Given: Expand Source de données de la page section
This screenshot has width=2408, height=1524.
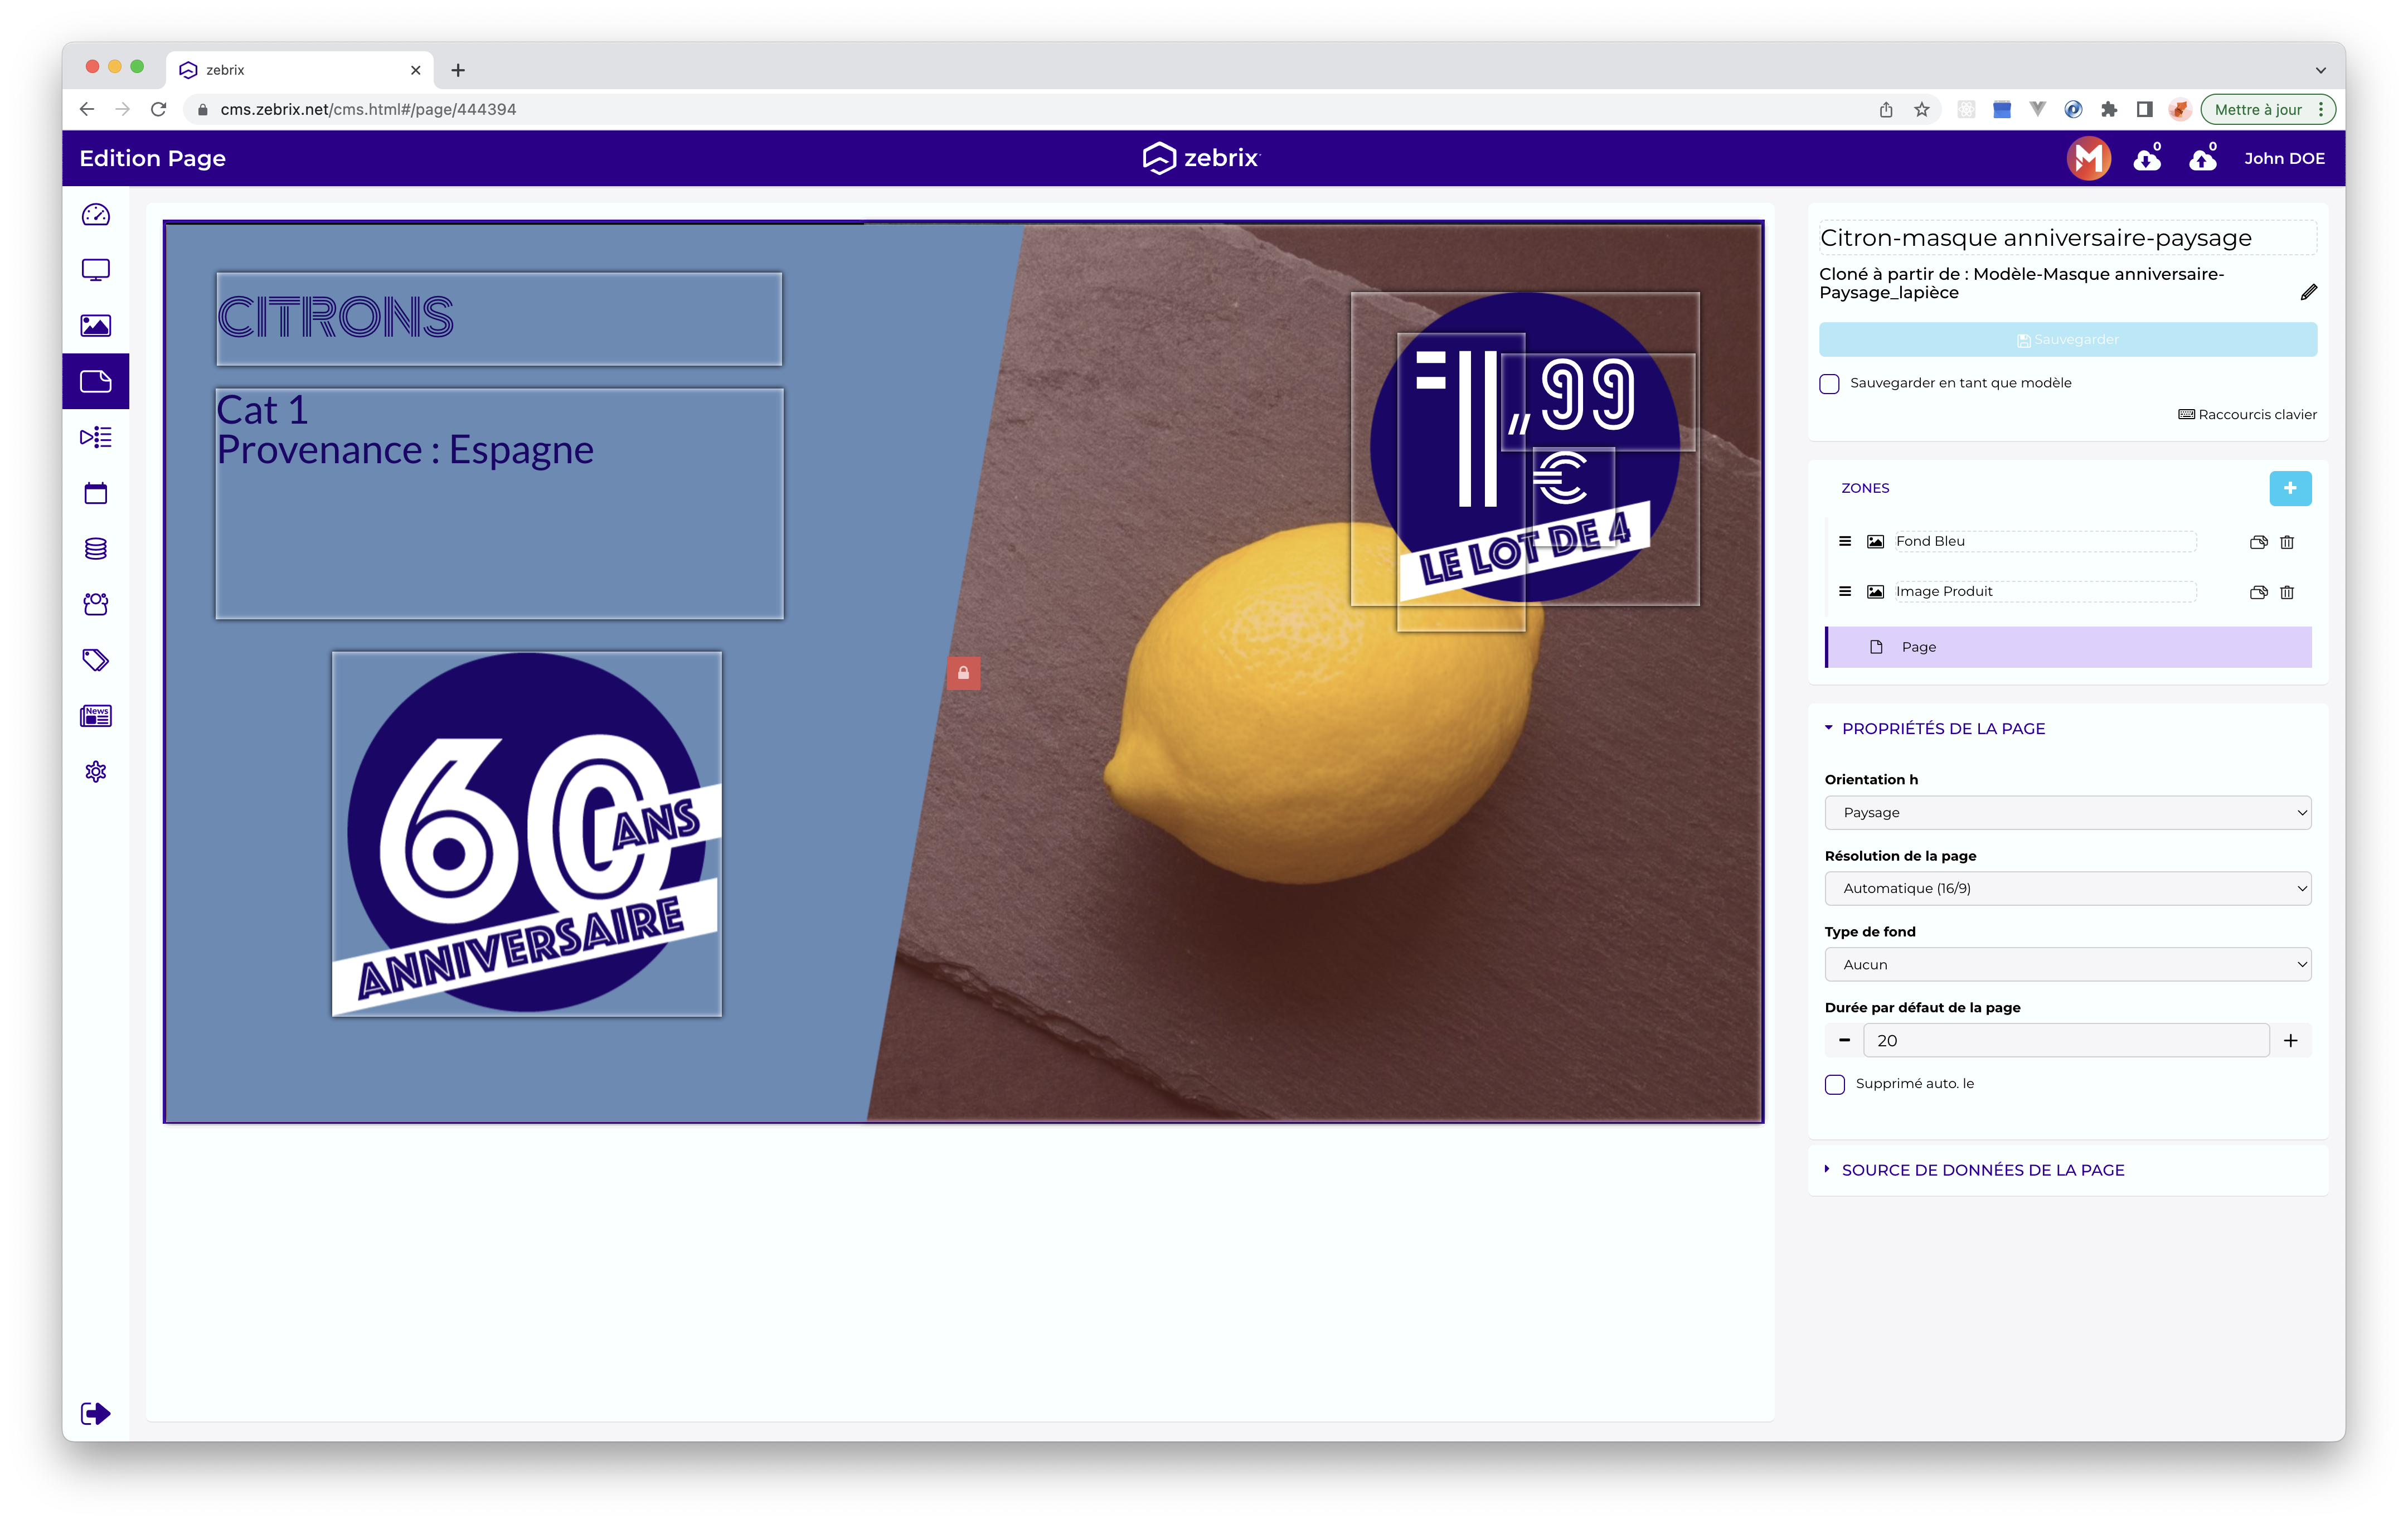Looking at the screenshot, I should point(1982,1170).
